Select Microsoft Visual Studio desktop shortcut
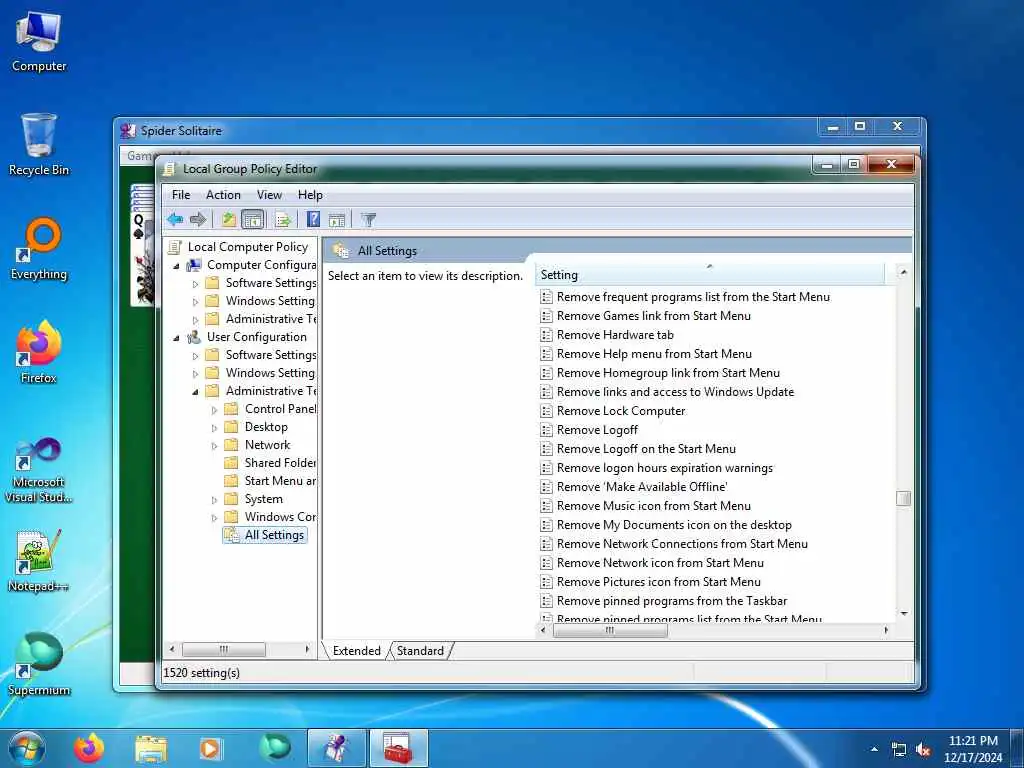Screen dimensions: 1024x768 [39, 470]
